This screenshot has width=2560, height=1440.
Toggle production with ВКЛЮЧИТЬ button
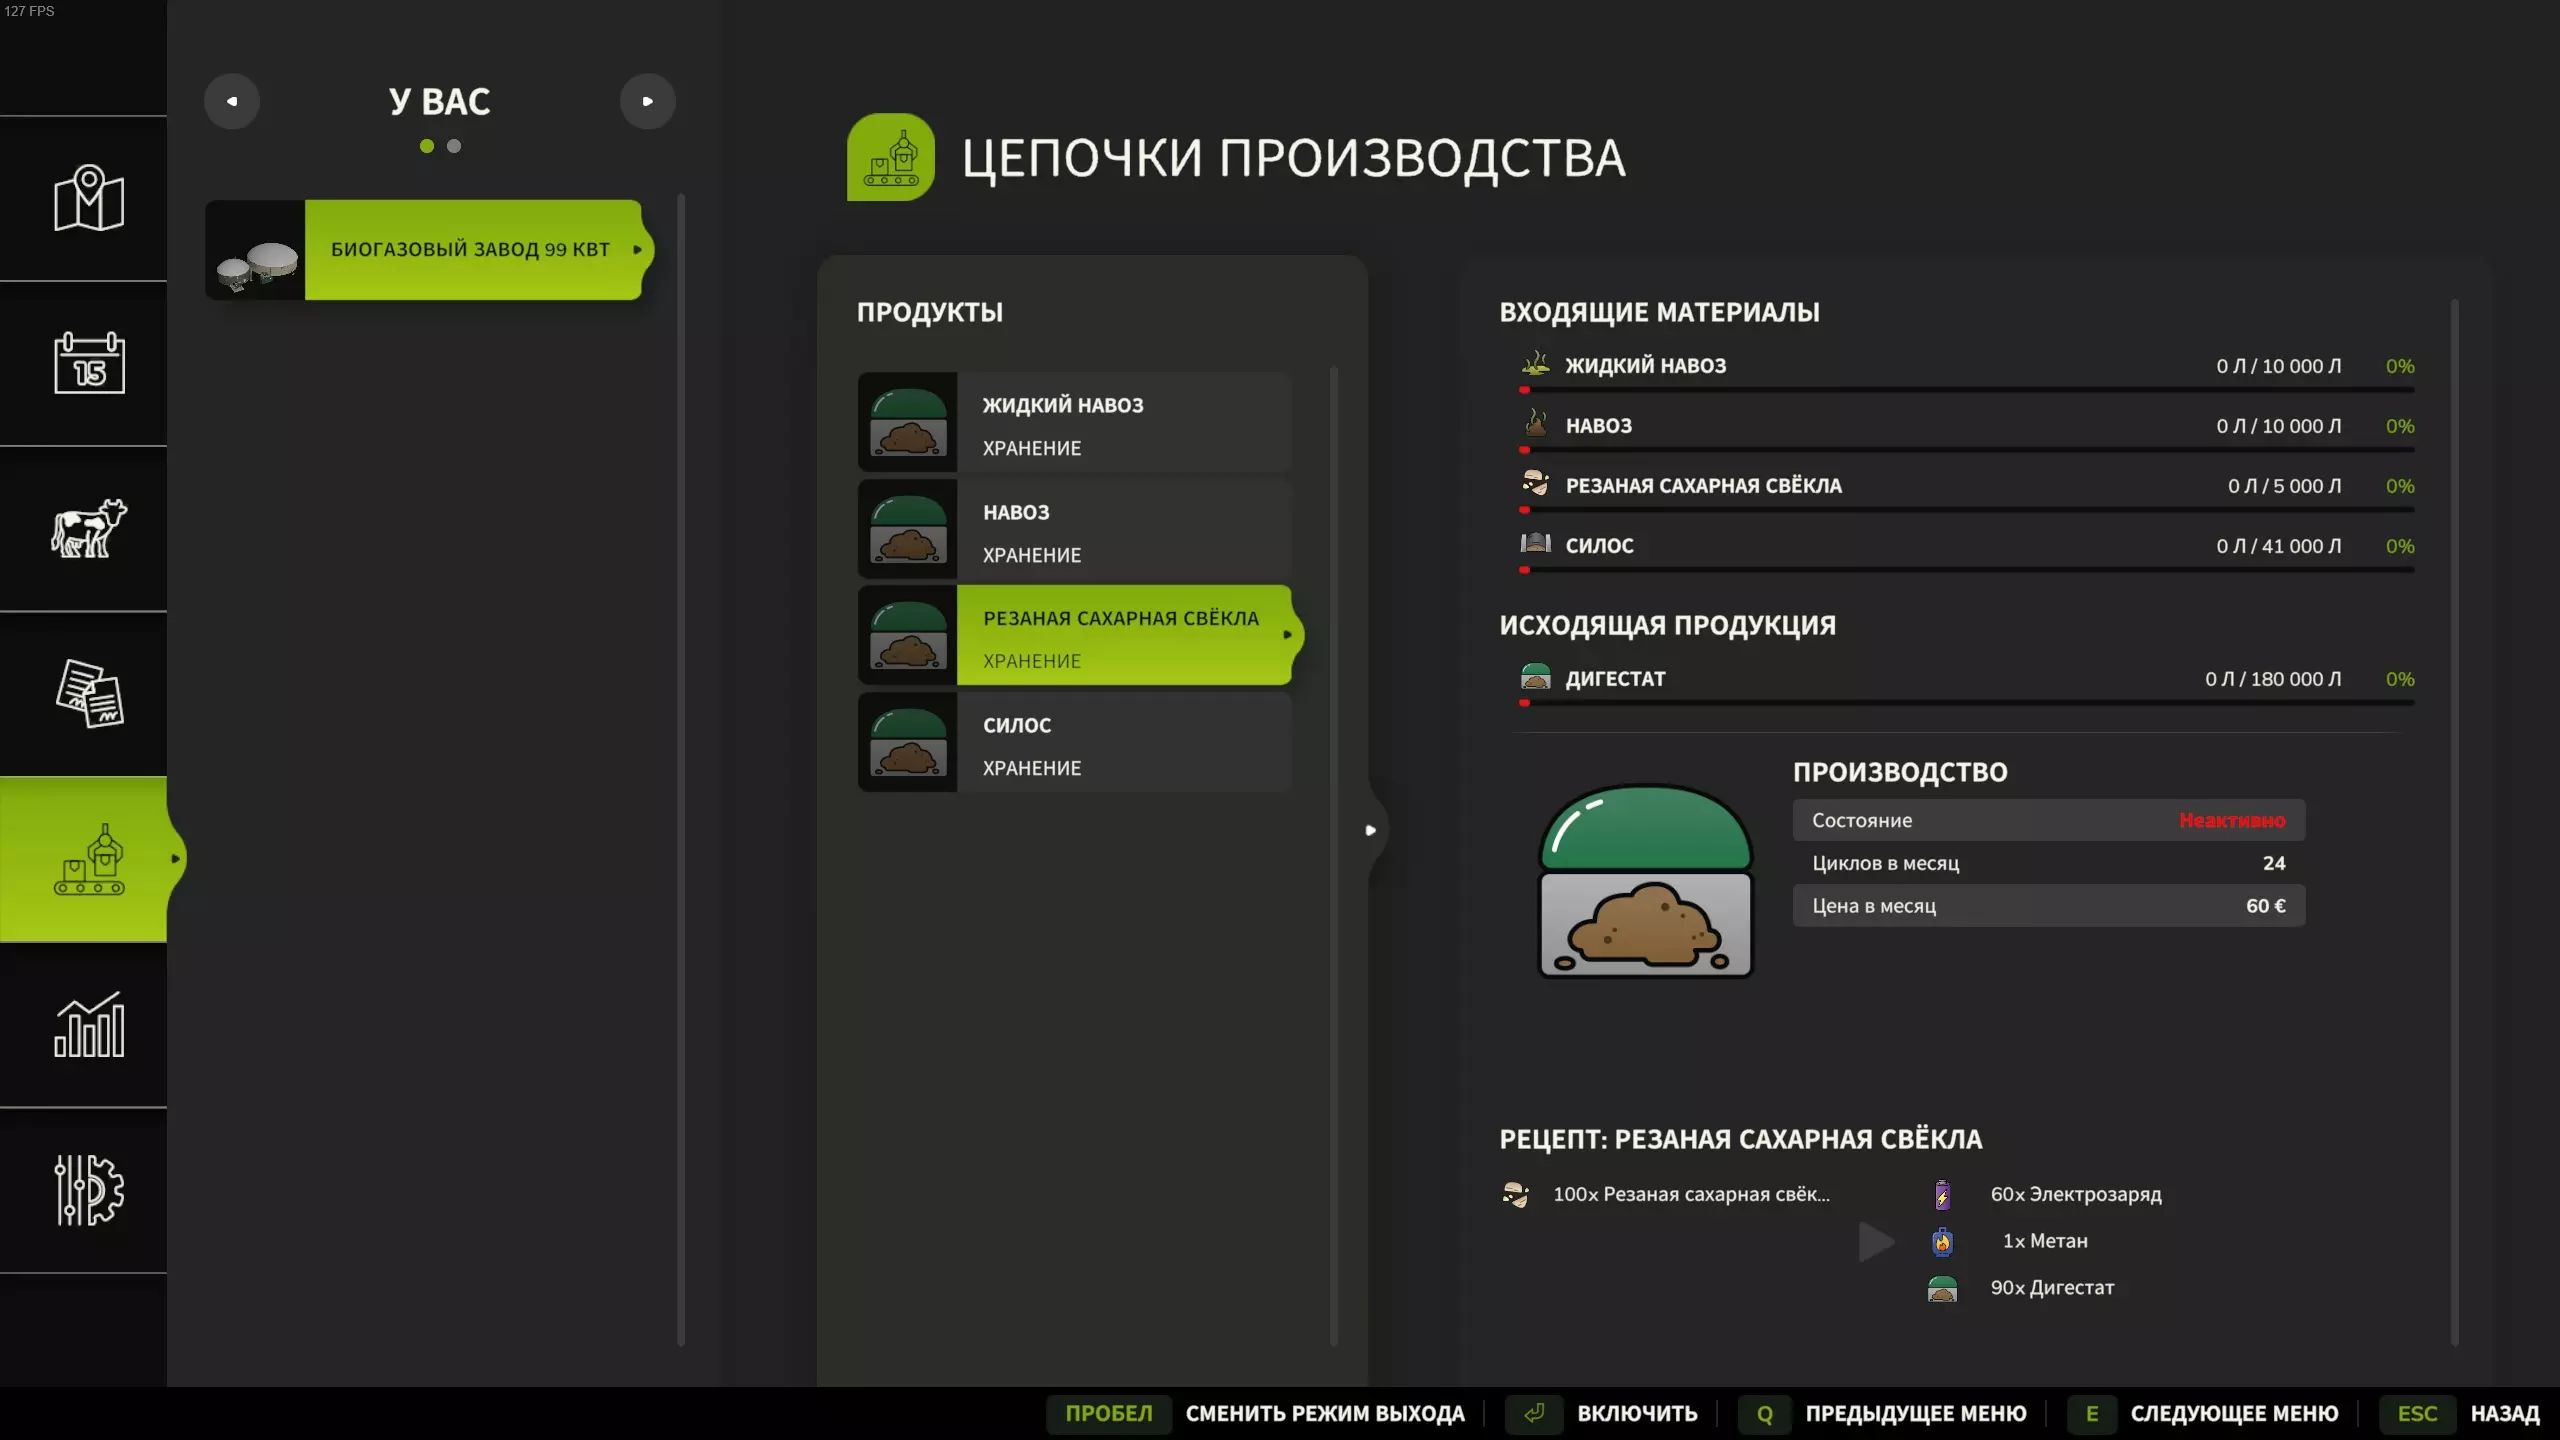pos(1636,1413)
